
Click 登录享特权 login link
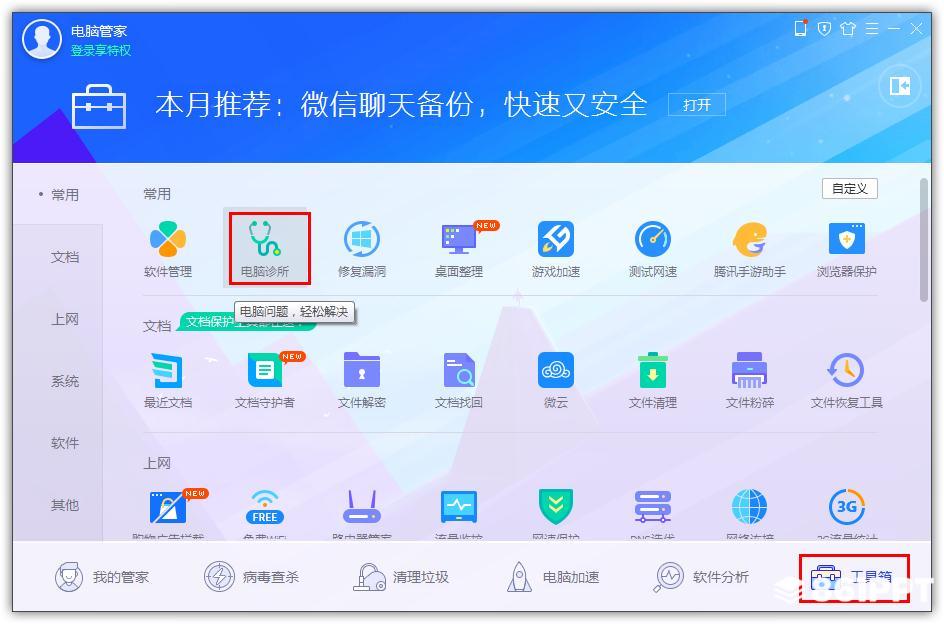(101, 51)
